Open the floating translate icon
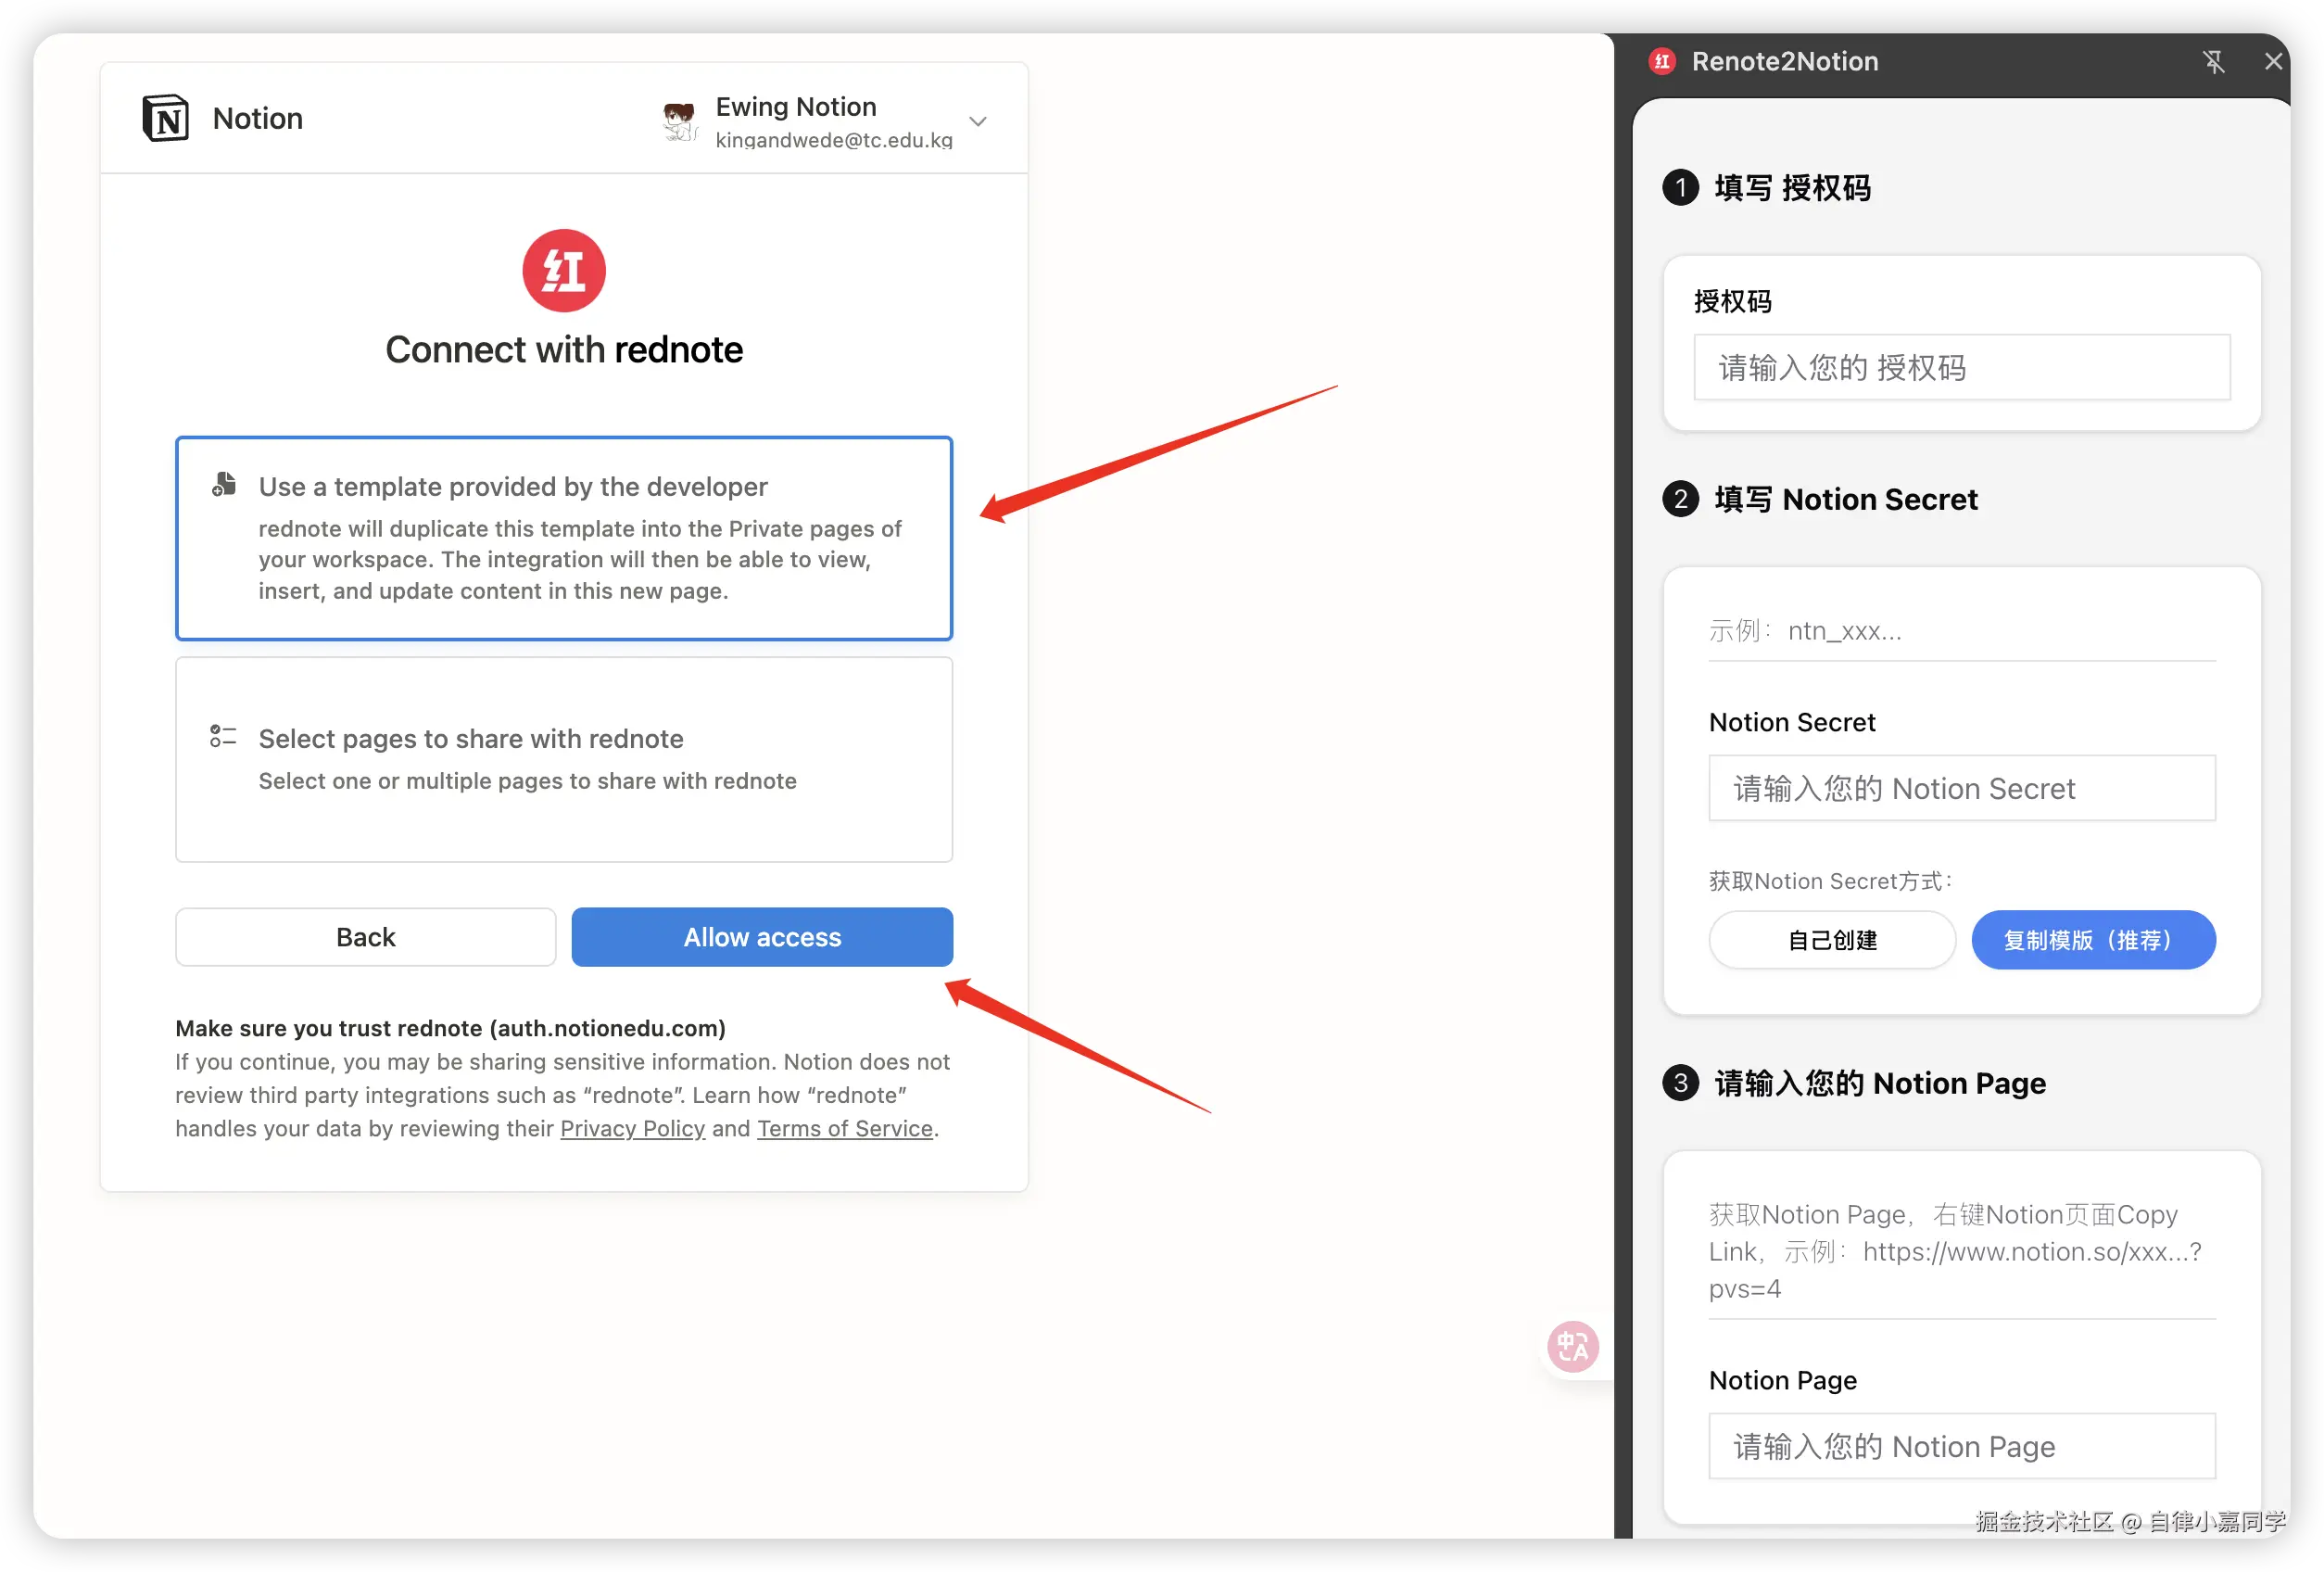 click(1573, 1346)
